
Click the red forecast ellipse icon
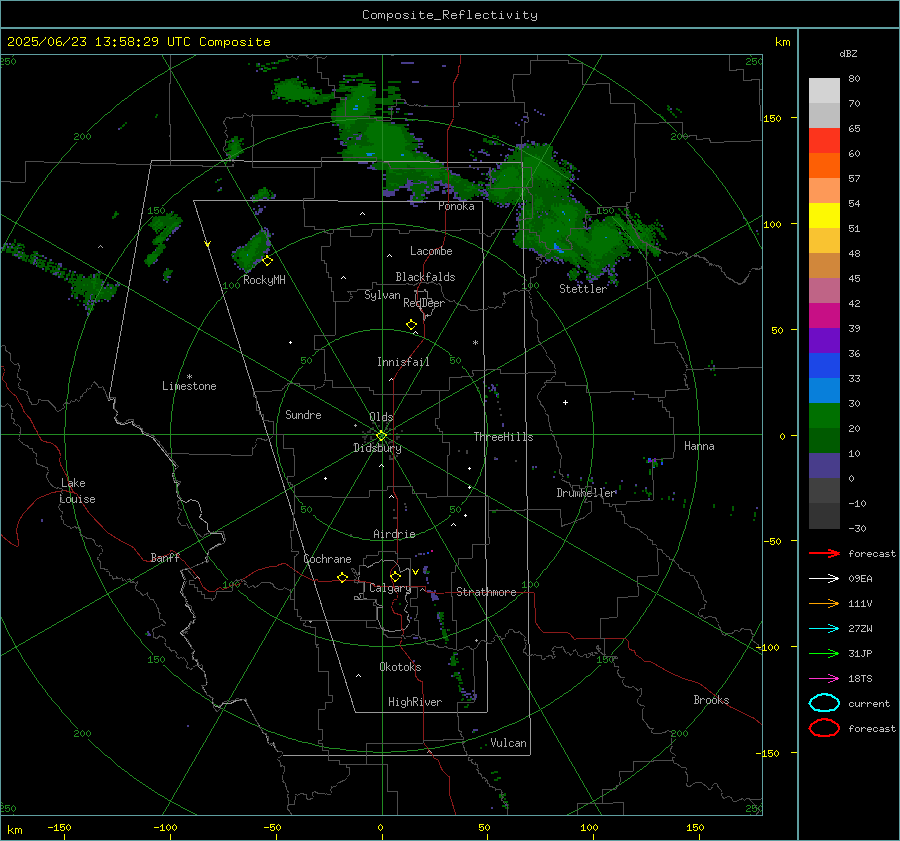click(x=824, y=728)
